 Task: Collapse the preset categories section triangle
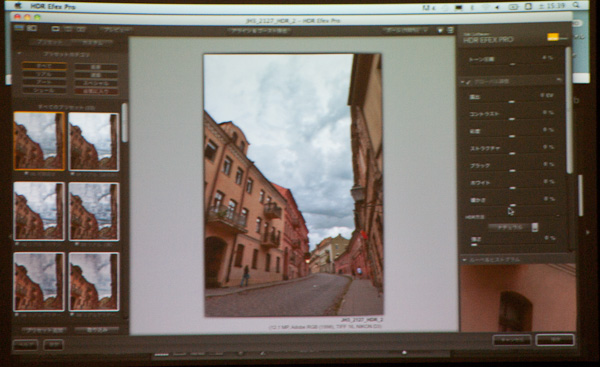click(19, 54)
